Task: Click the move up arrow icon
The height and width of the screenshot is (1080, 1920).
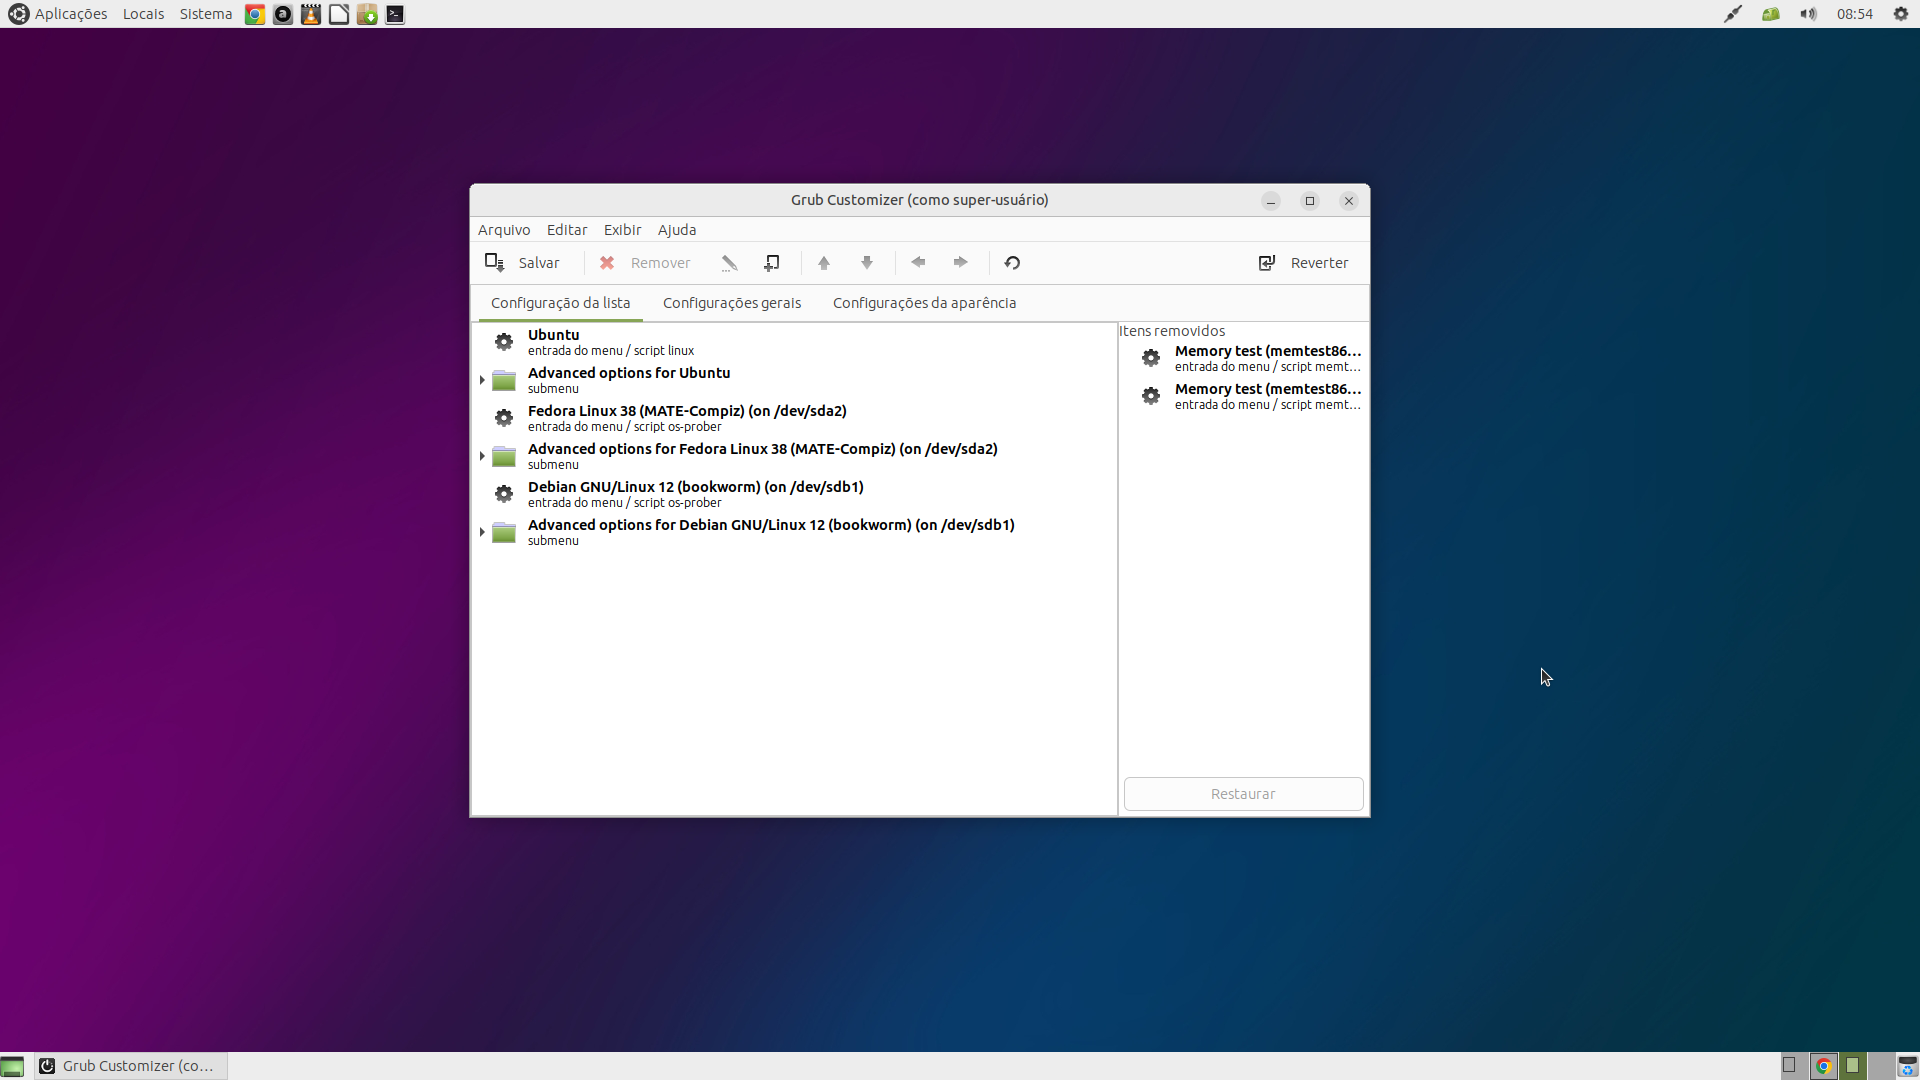Action: pyautogui.click(x=824, y=263)
